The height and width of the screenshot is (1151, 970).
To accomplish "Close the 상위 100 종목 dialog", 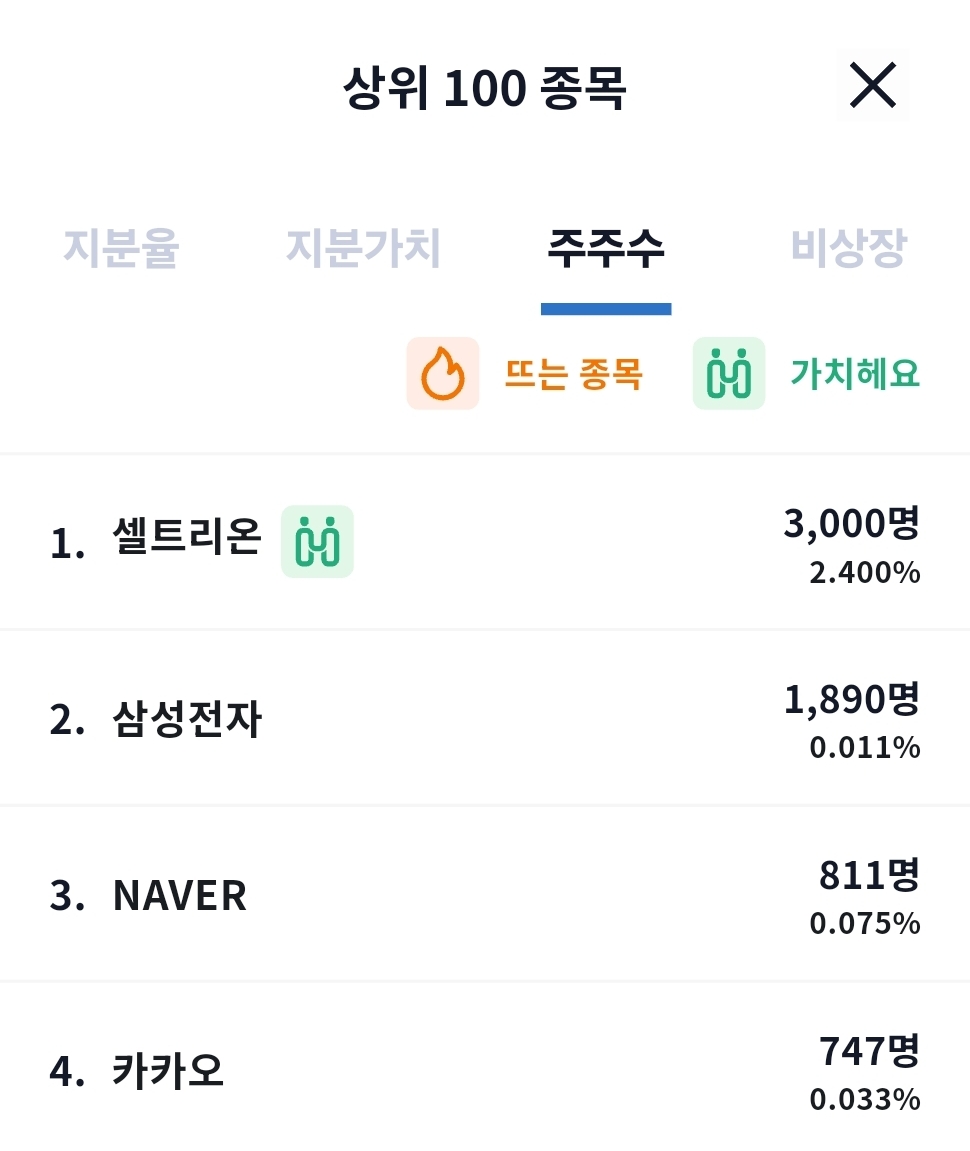I will (872, 85).
